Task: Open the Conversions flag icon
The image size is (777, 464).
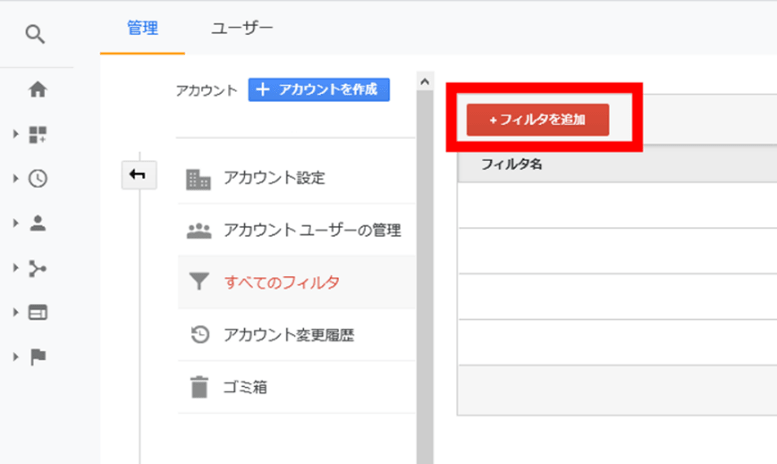Action: [x=38, y=356]
